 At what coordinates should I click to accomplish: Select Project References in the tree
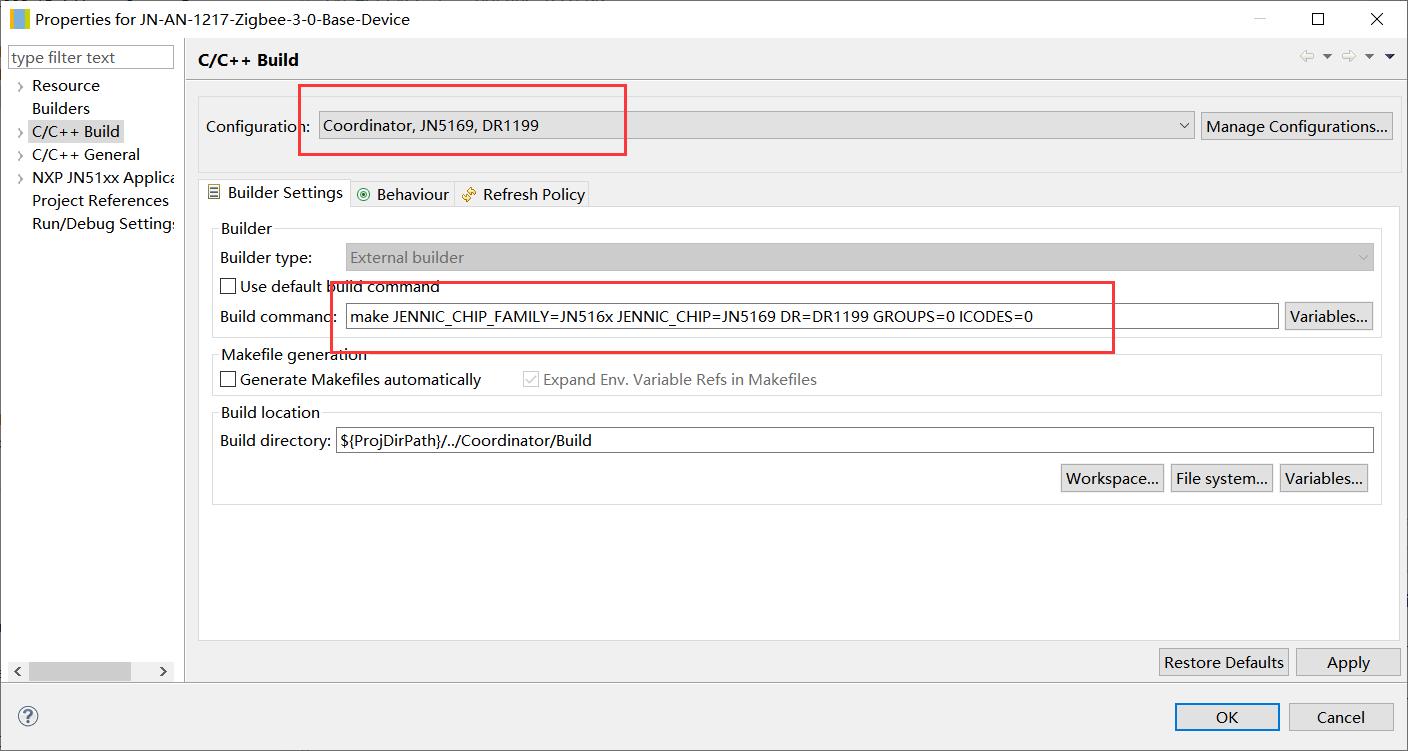pos(100,200)
